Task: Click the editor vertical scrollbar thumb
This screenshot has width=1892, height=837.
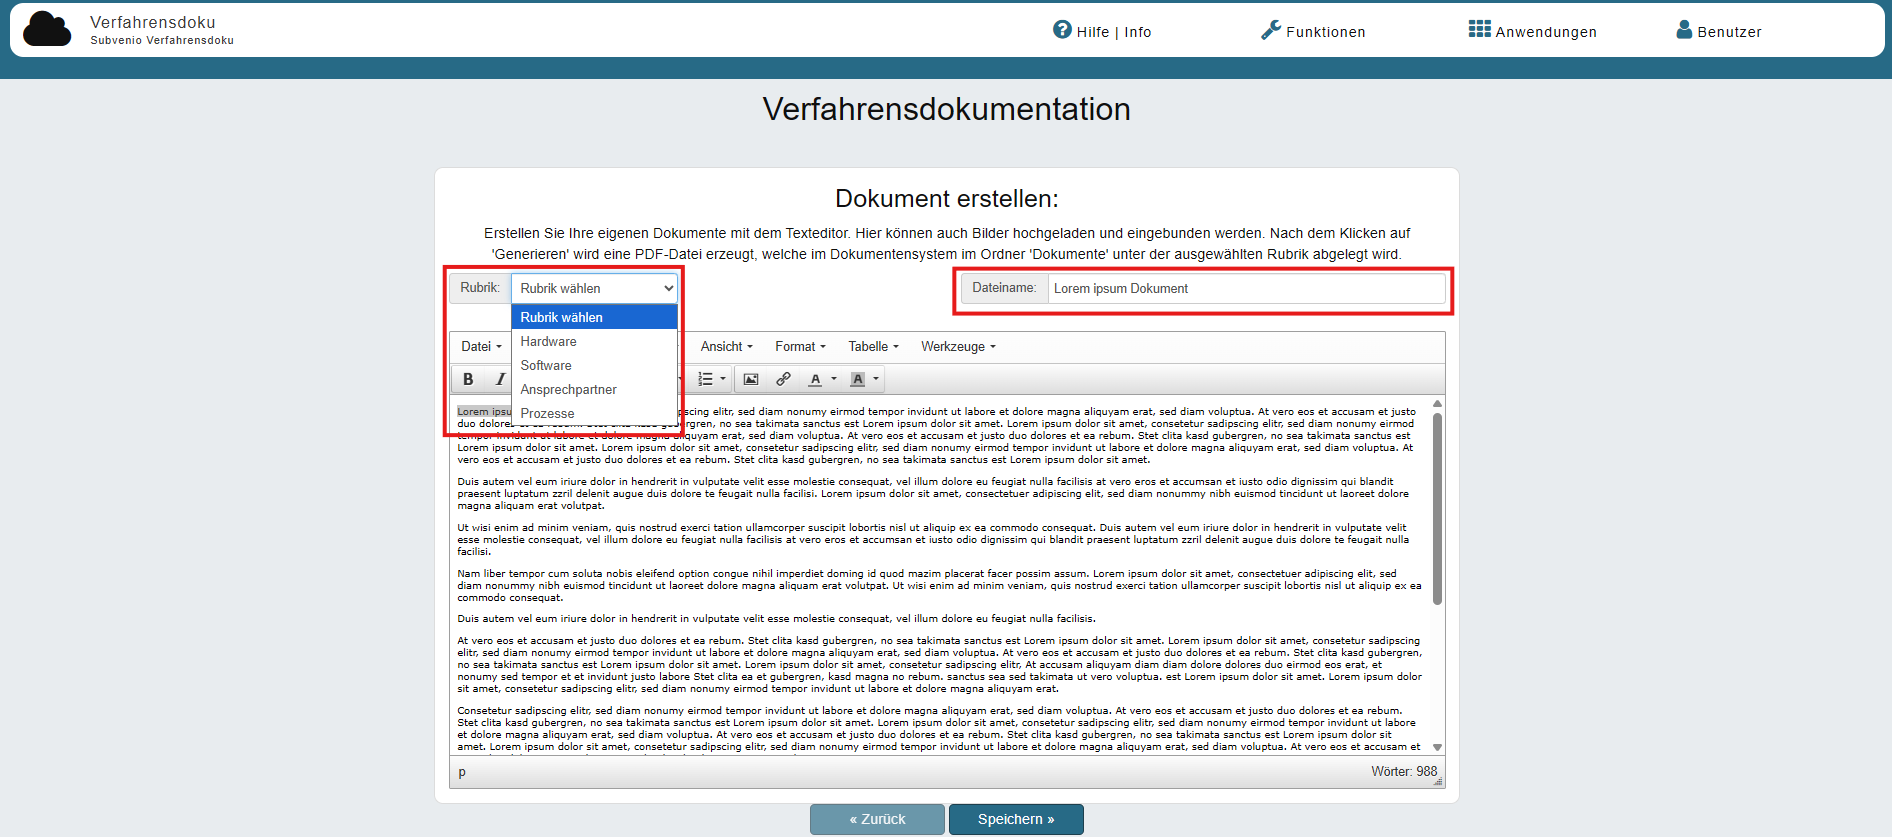Action: pos(1437,509)
